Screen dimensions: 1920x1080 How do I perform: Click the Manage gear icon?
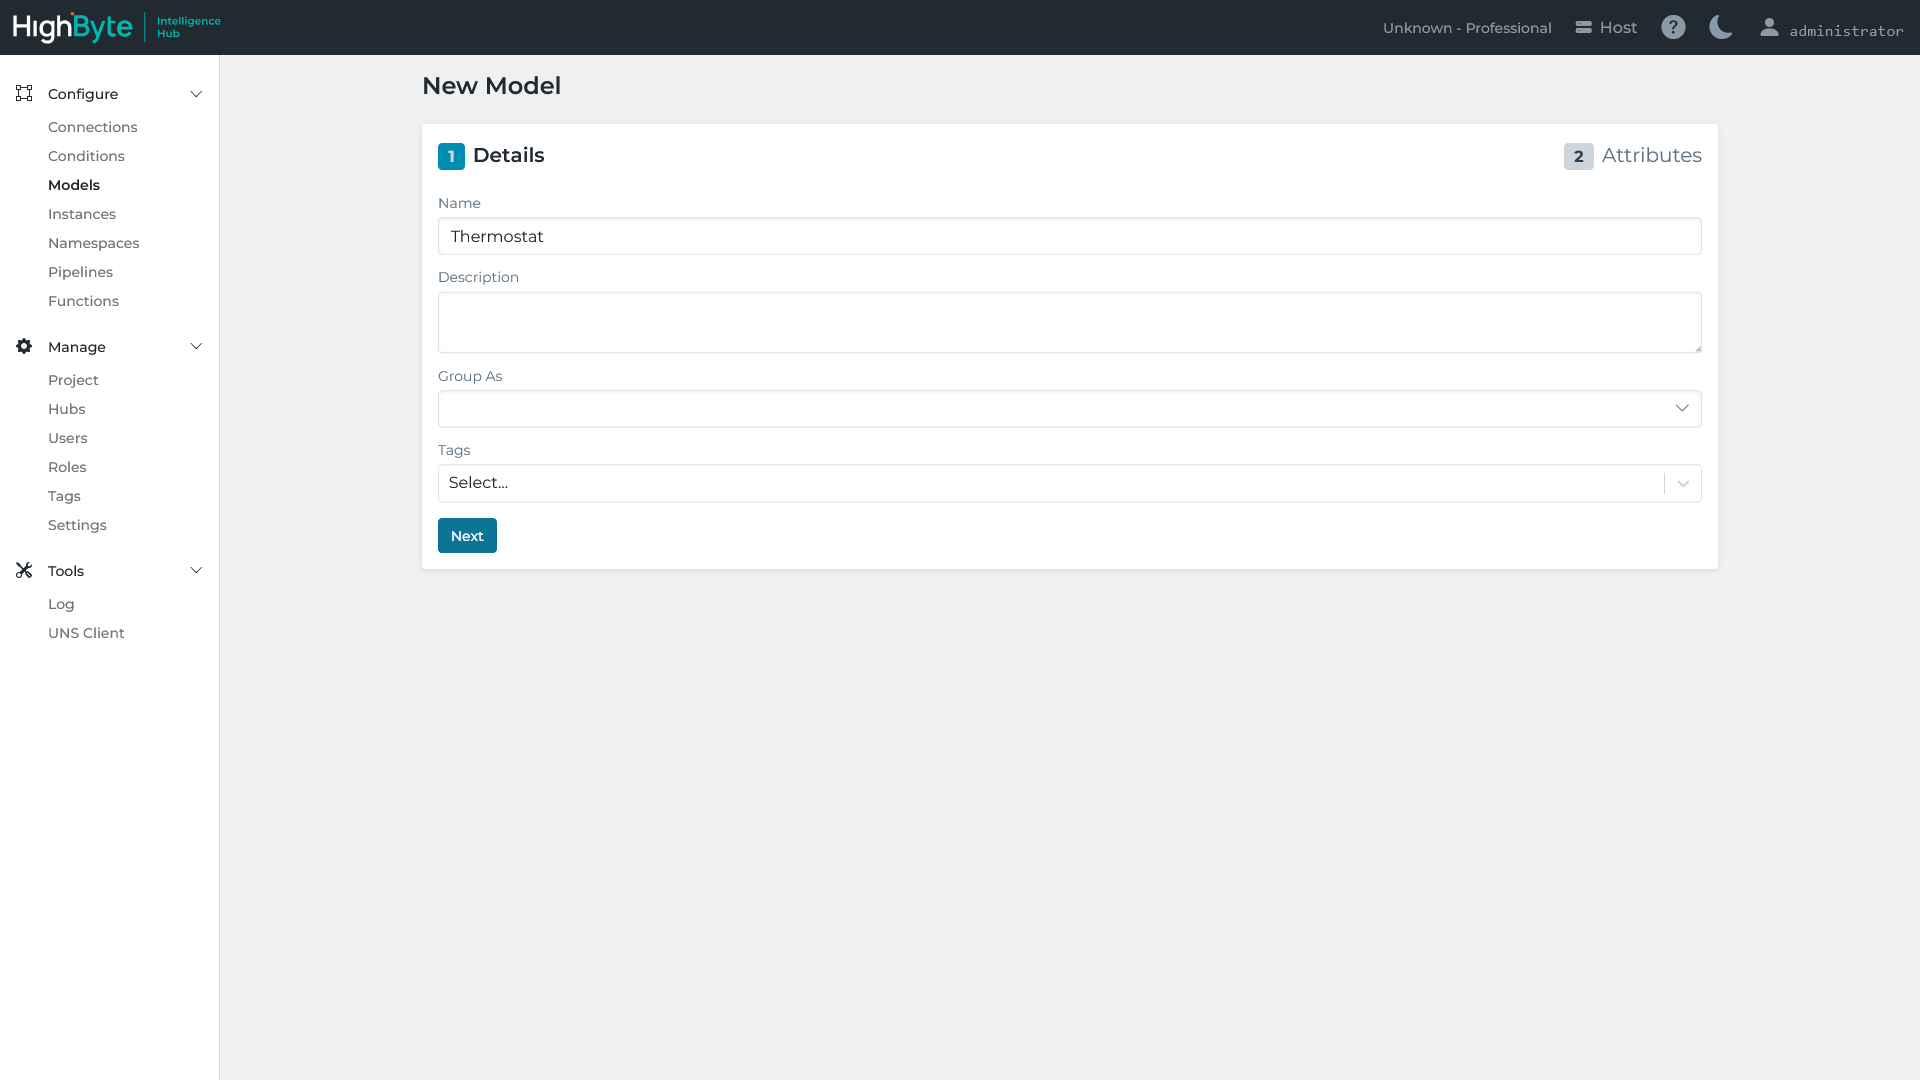tap(24, 346)
